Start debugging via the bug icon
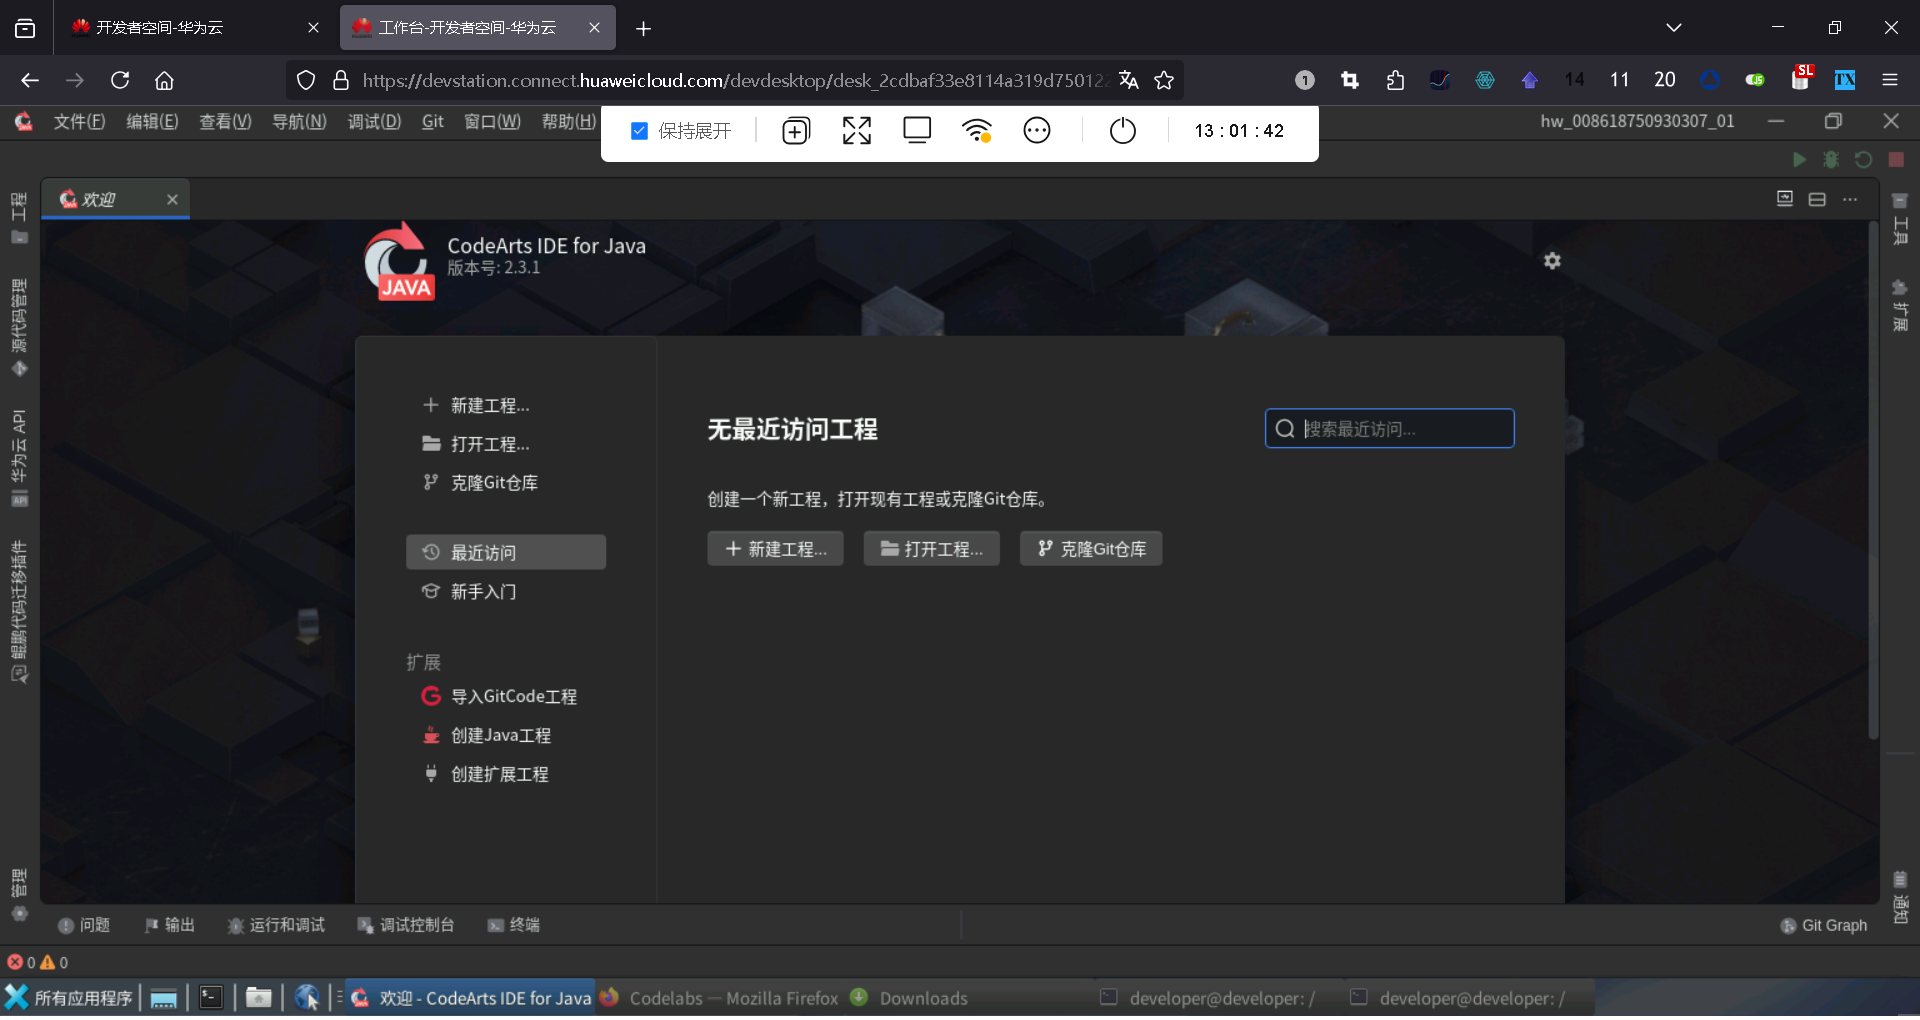Viewport: 1920px width, 1020px height. point(1832,159)
